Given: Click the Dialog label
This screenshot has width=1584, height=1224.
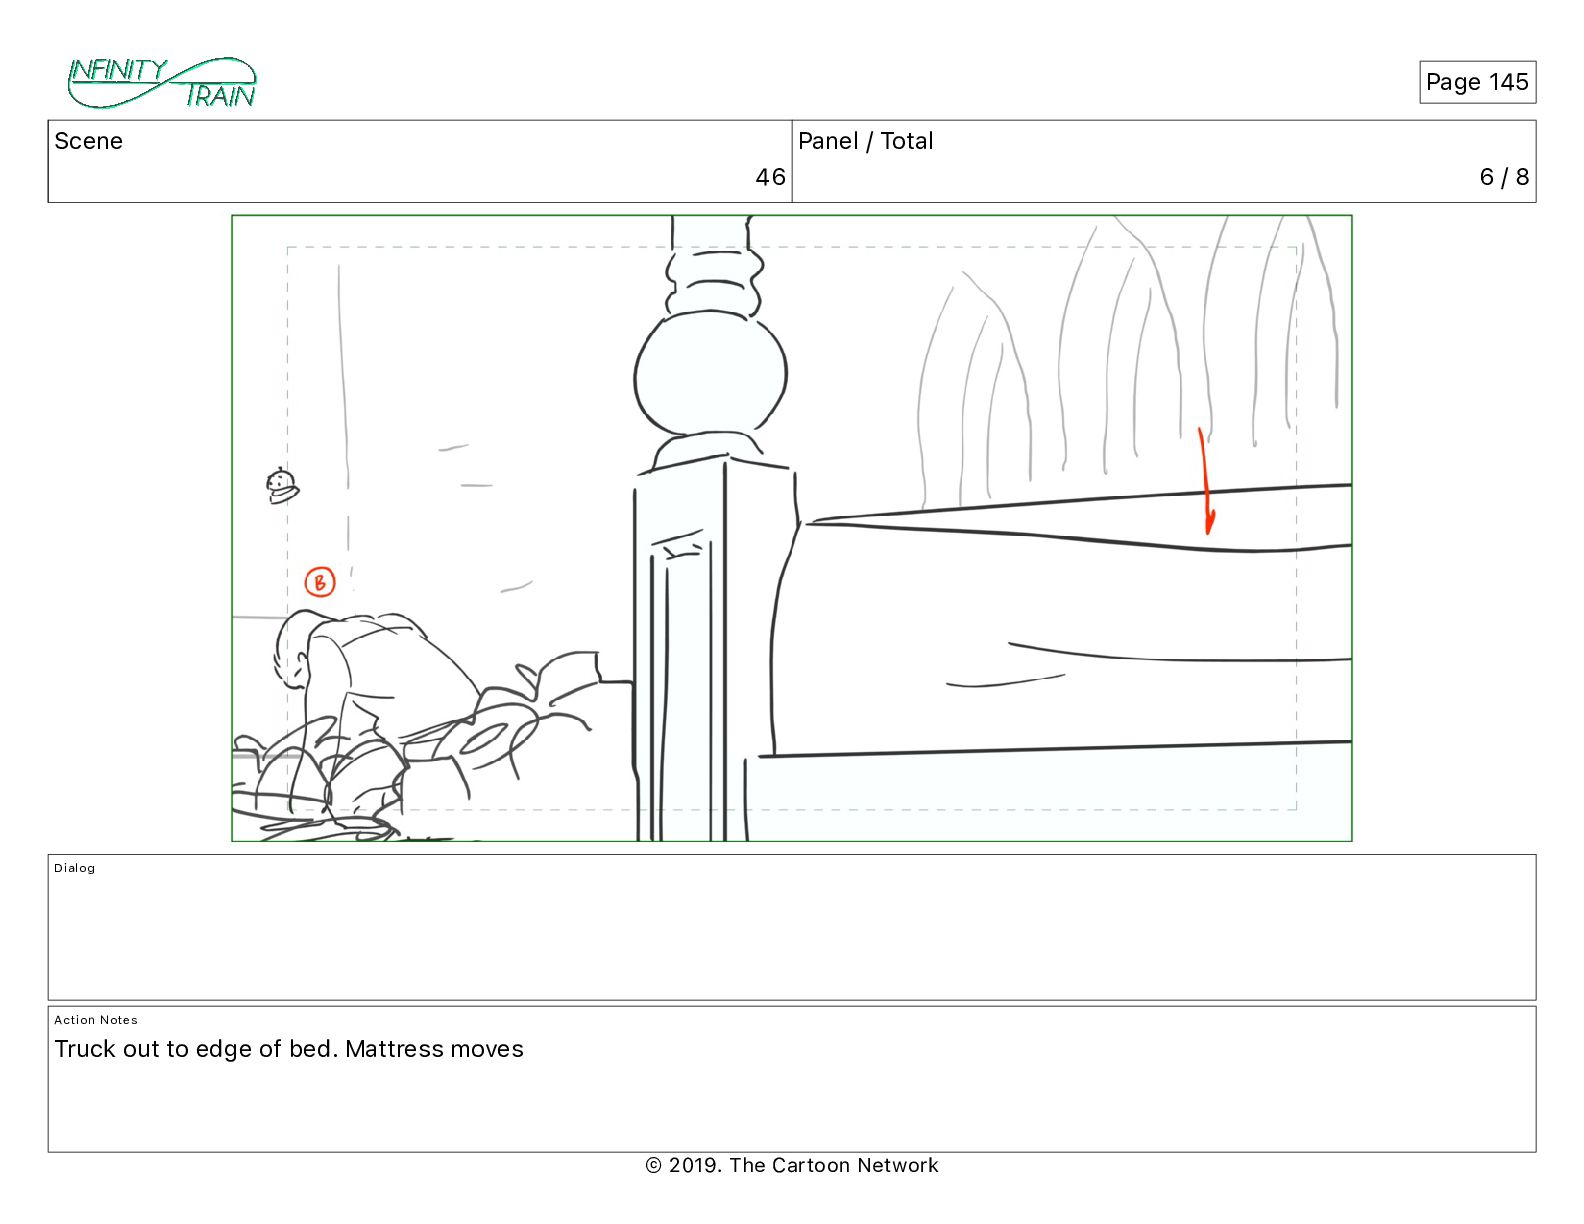Looking at the screenshot, I should (75, 868).
